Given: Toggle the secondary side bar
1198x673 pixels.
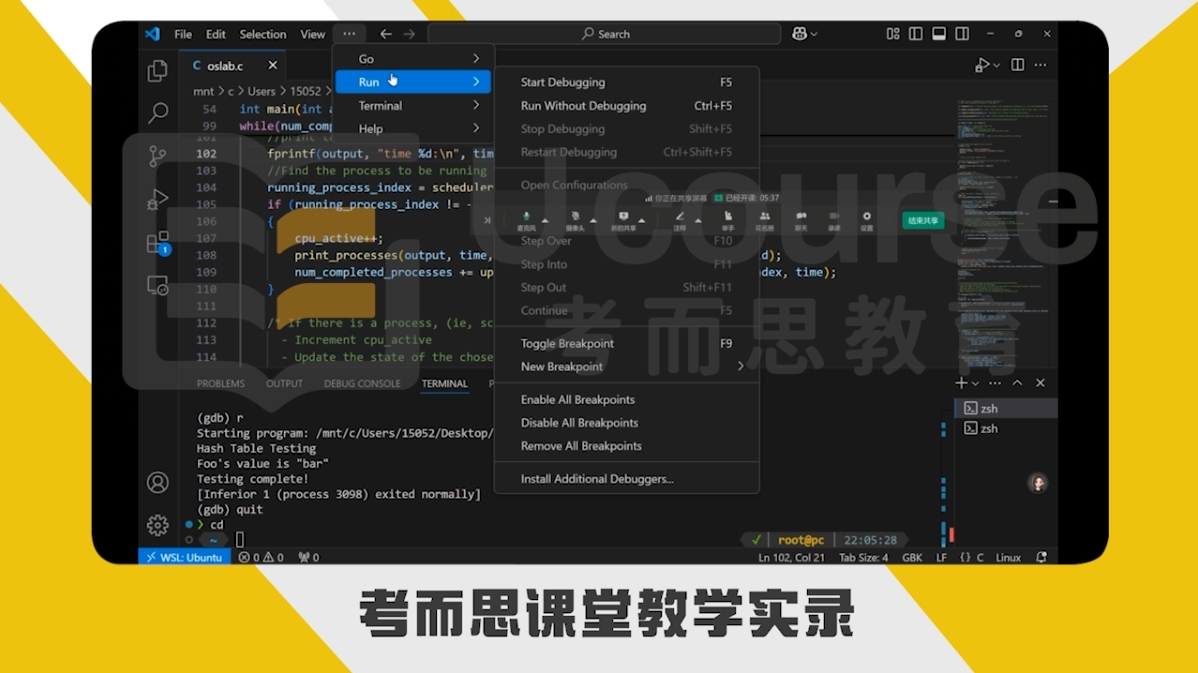Looking at the screenshot, I should (962, 34).
